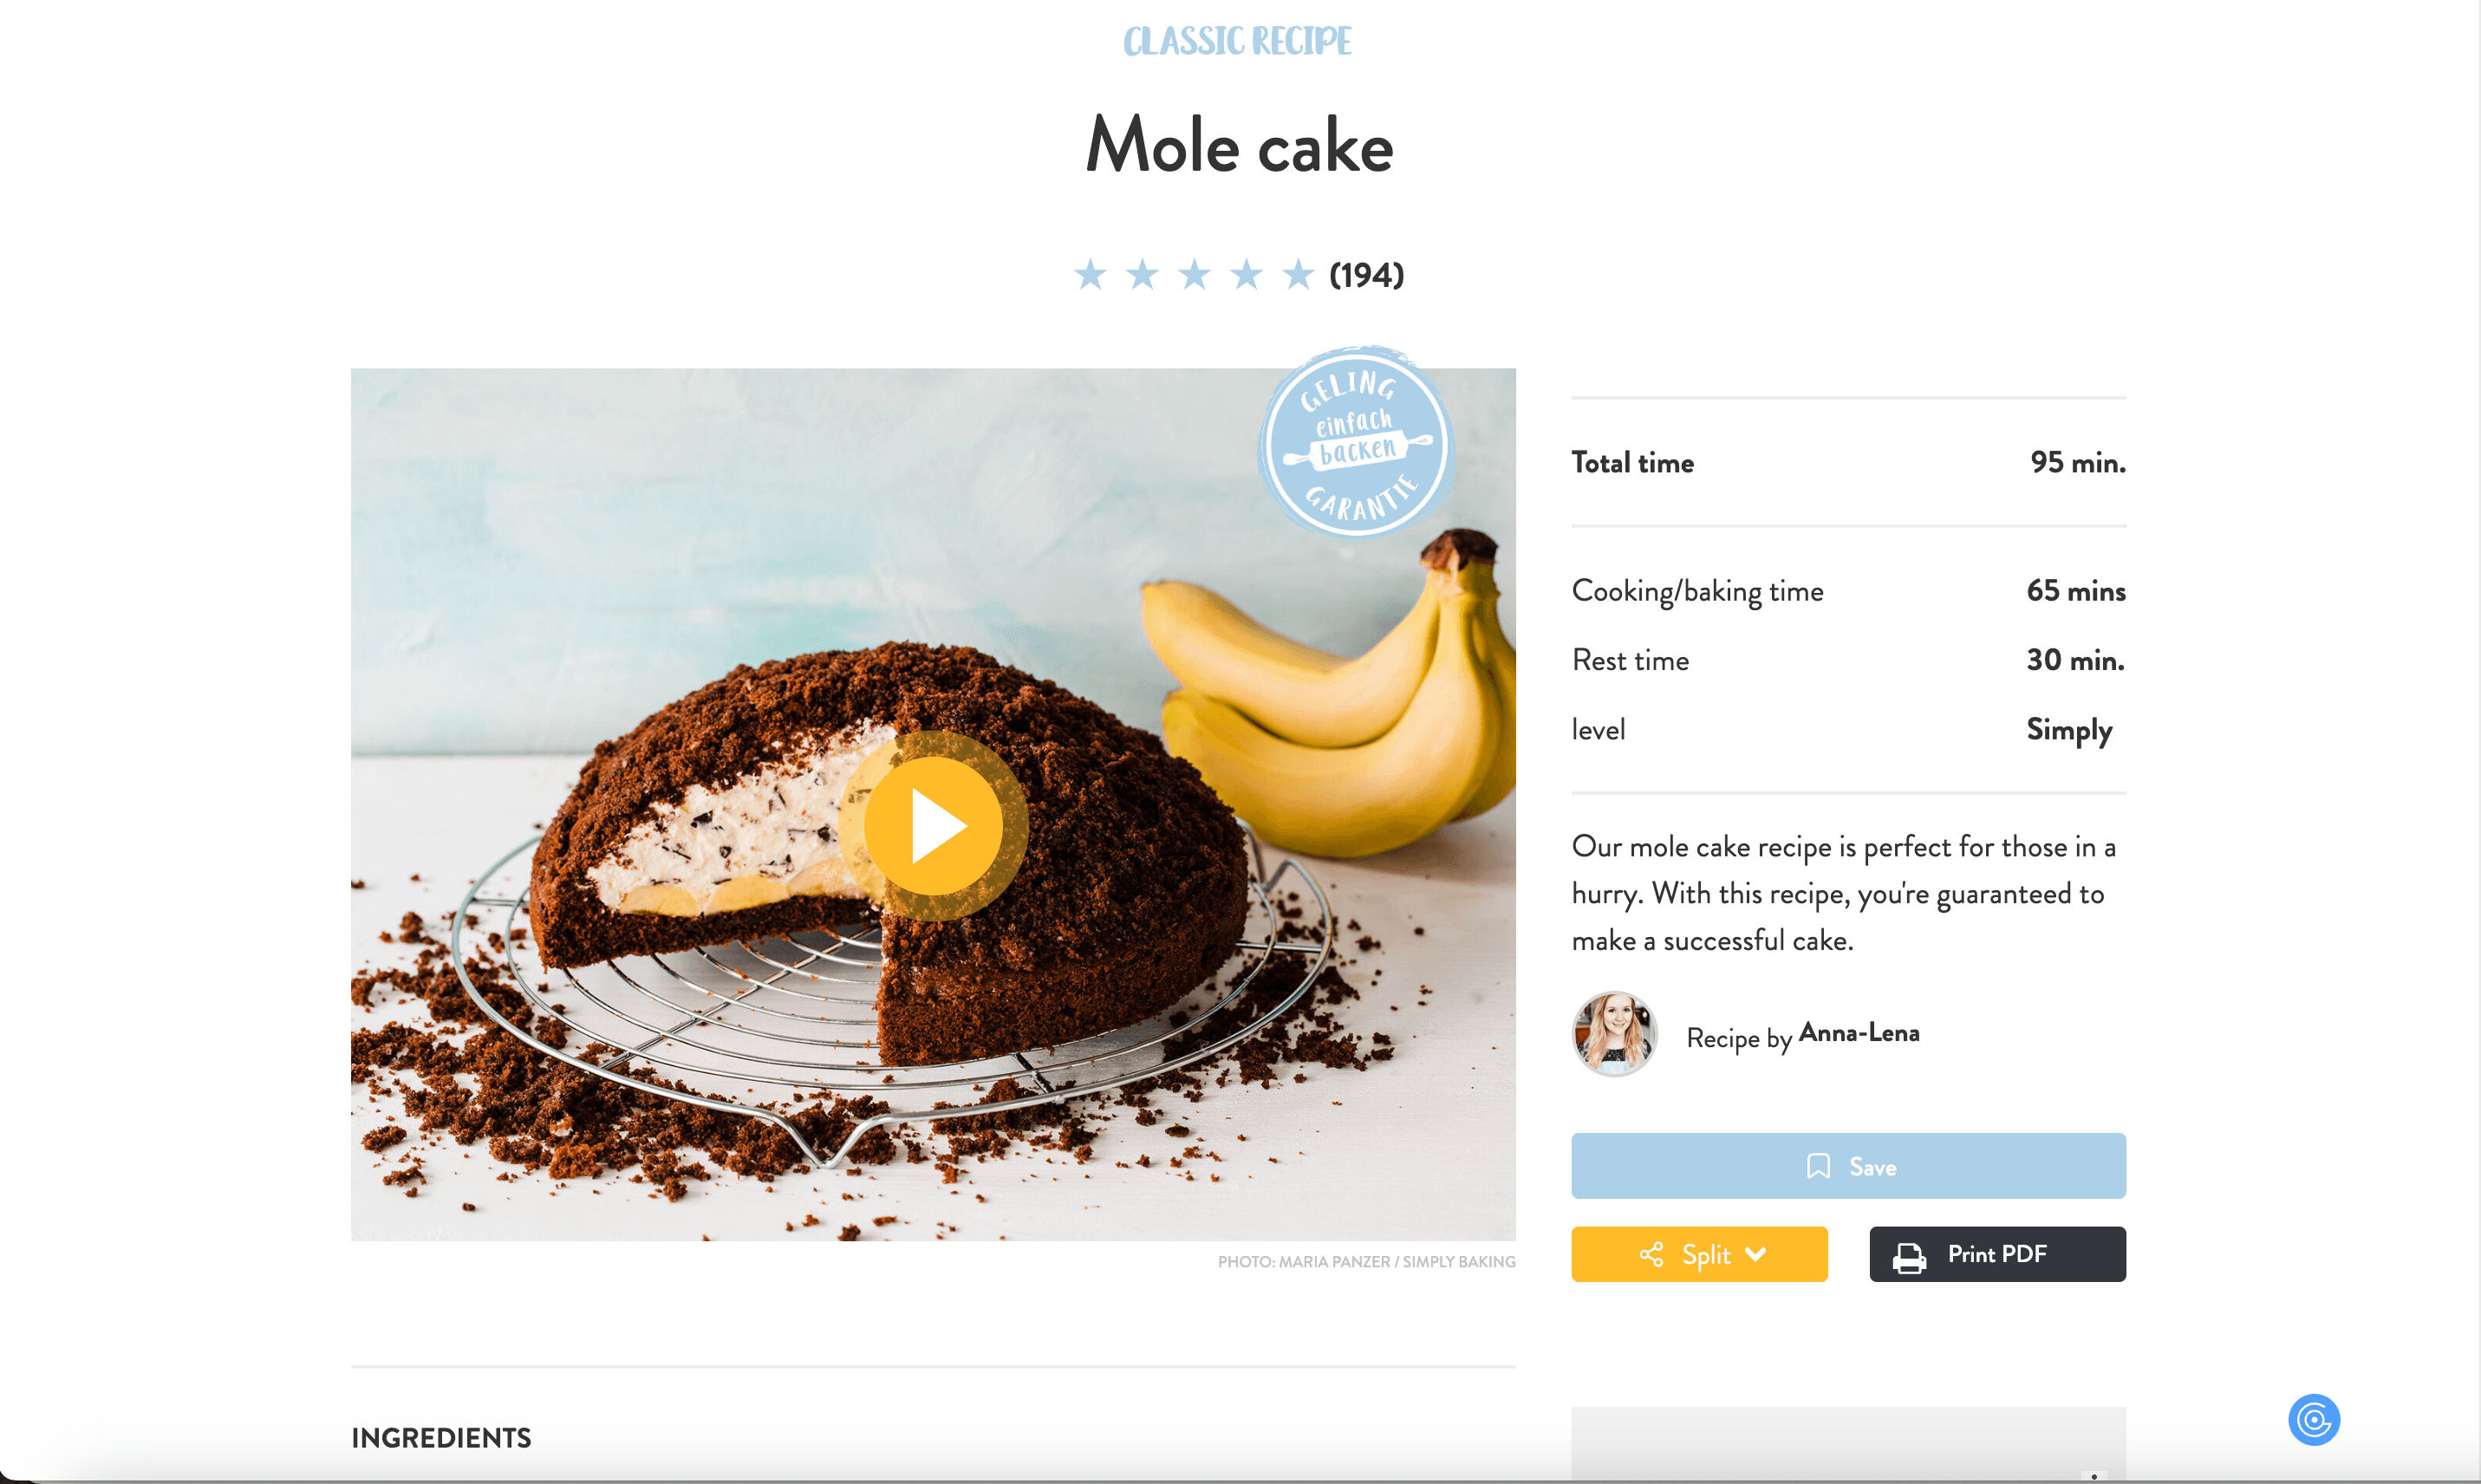This screenshot has width=2481, height=1484.
Task: Play the Mole cake recipe video
Action: pyautogui.click(x=933, y=826)
